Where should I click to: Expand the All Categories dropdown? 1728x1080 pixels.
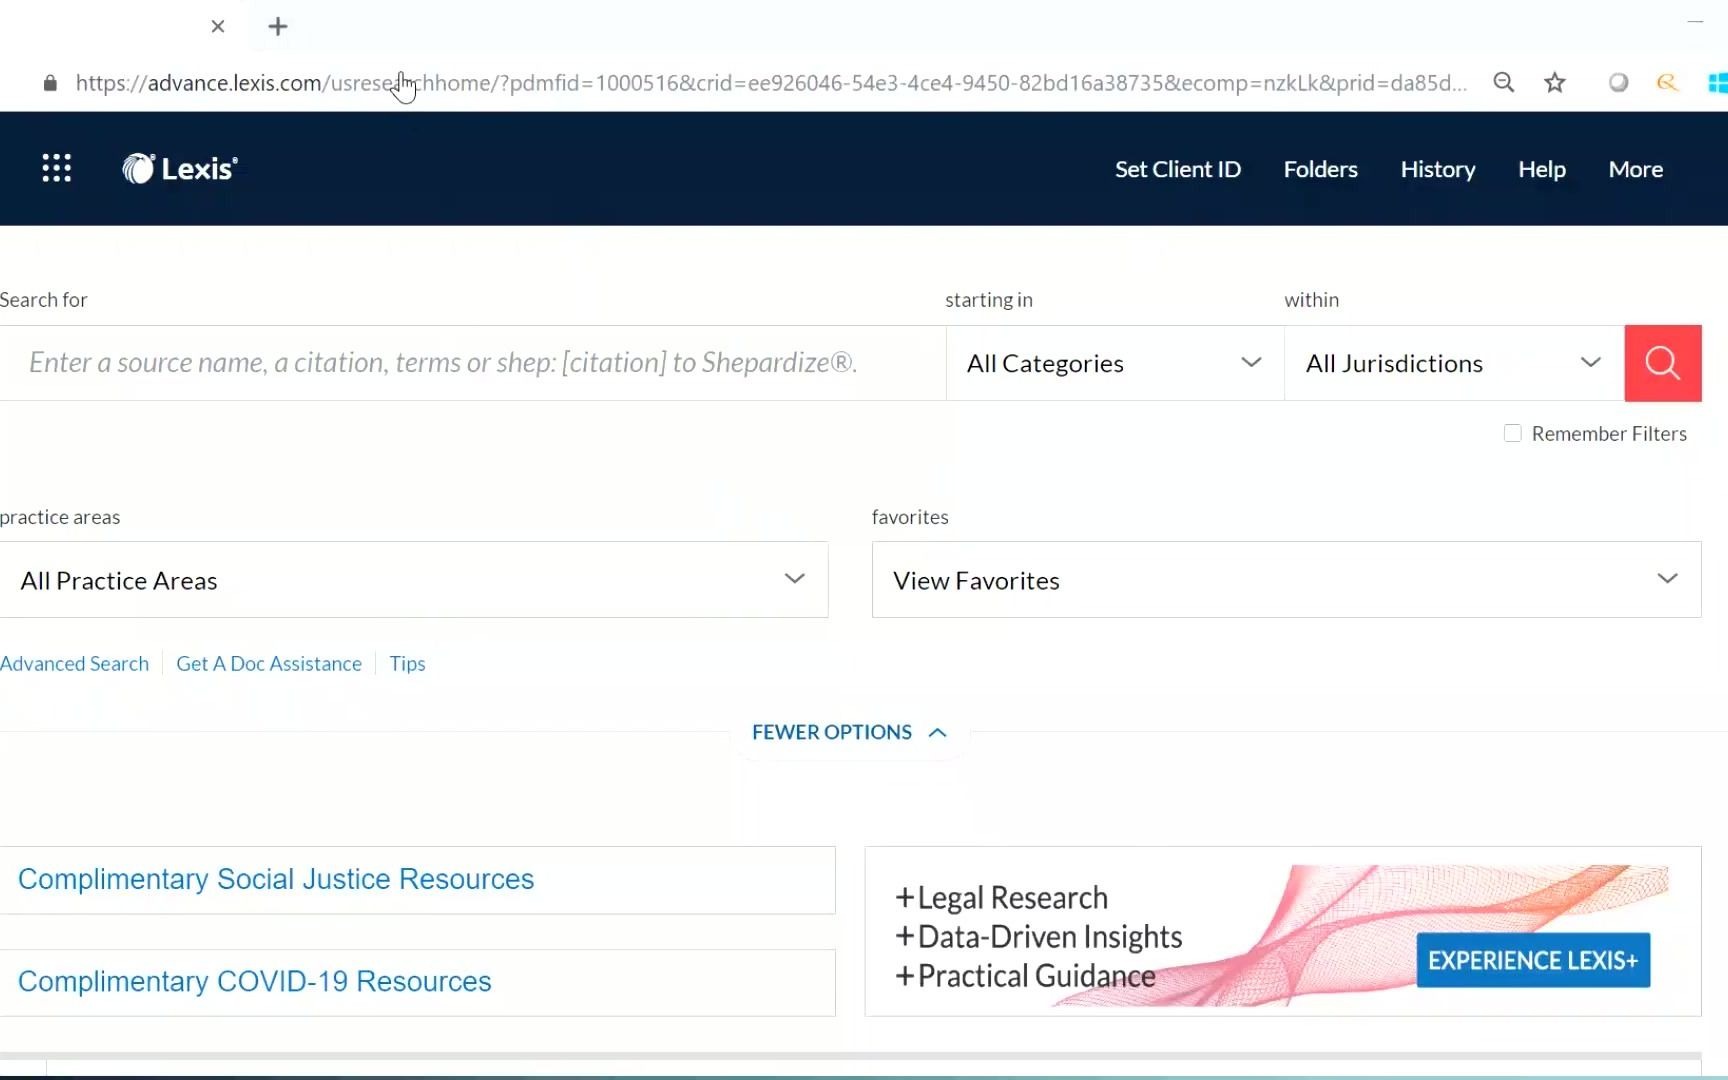coord(1115,363)
